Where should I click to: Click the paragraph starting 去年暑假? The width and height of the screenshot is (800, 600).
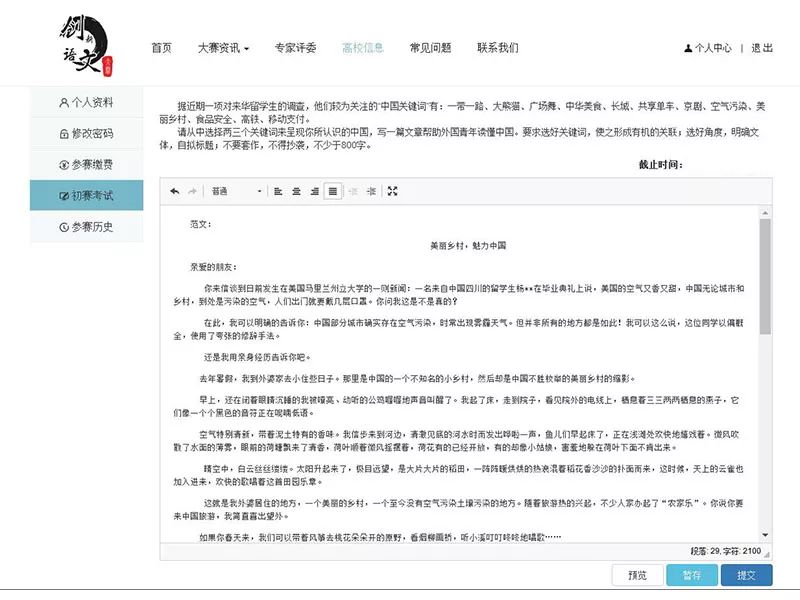417,379
